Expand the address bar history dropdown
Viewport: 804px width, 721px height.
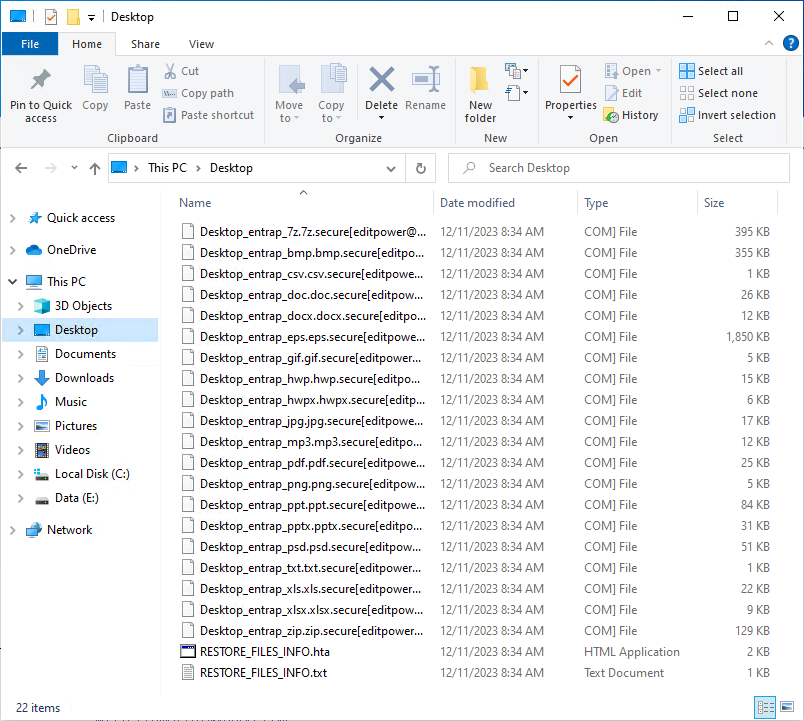[391, 168]
